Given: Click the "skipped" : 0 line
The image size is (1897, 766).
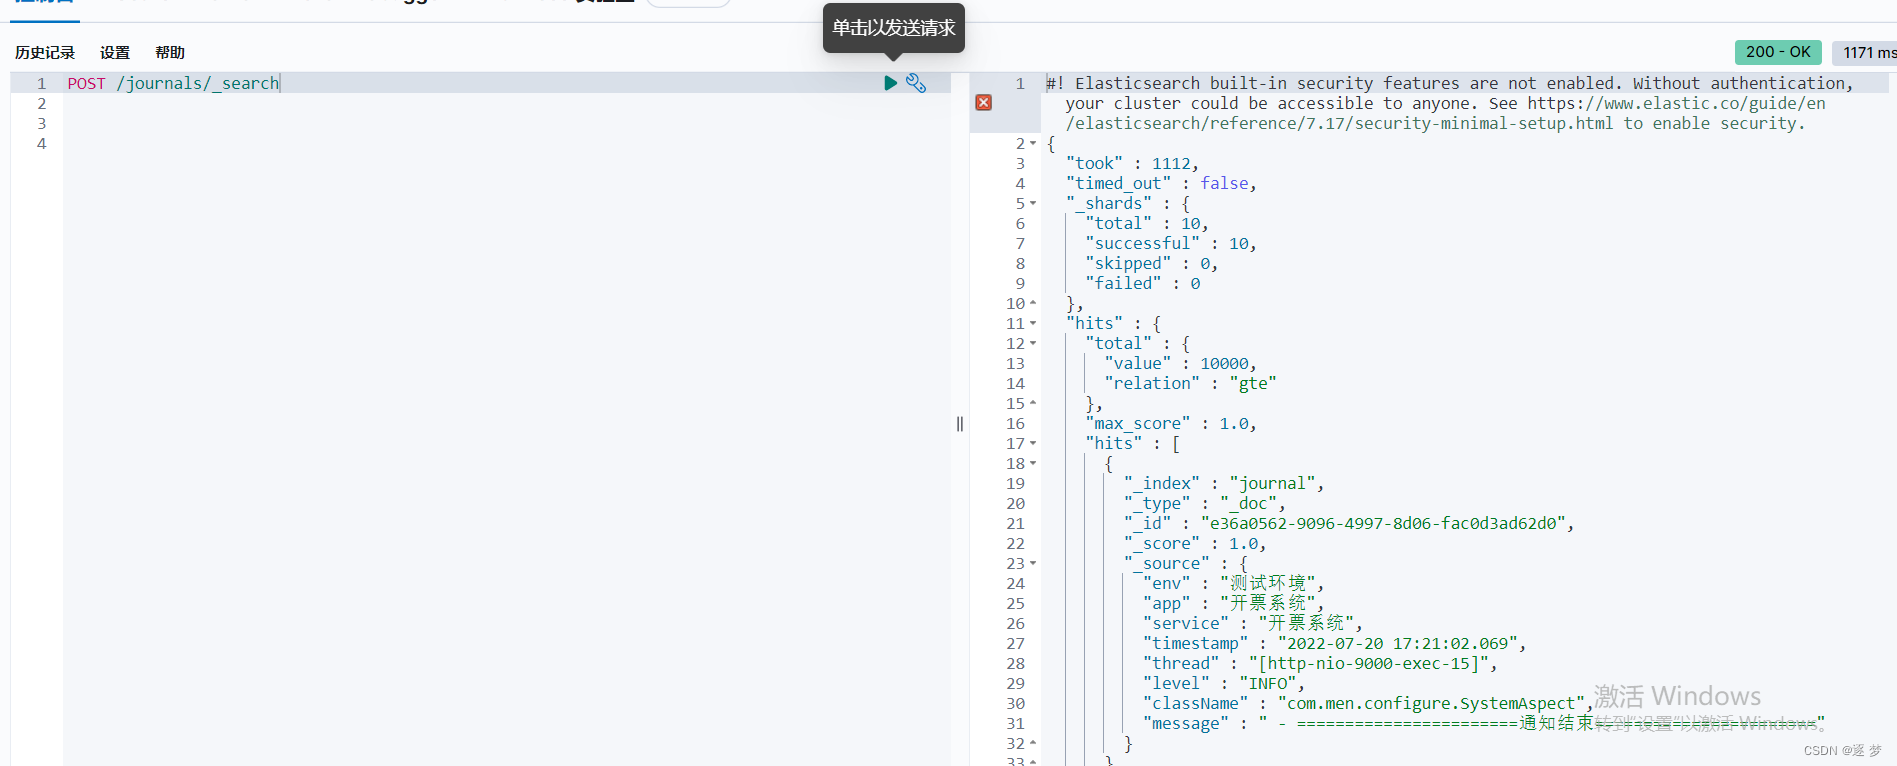Looking at the screenshot, I should click(x=1152, y=263).
